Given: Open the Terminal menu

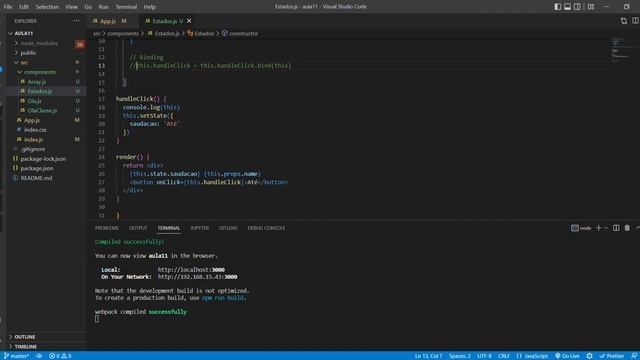Looking at the screenshot, I should tap(126, 7).
